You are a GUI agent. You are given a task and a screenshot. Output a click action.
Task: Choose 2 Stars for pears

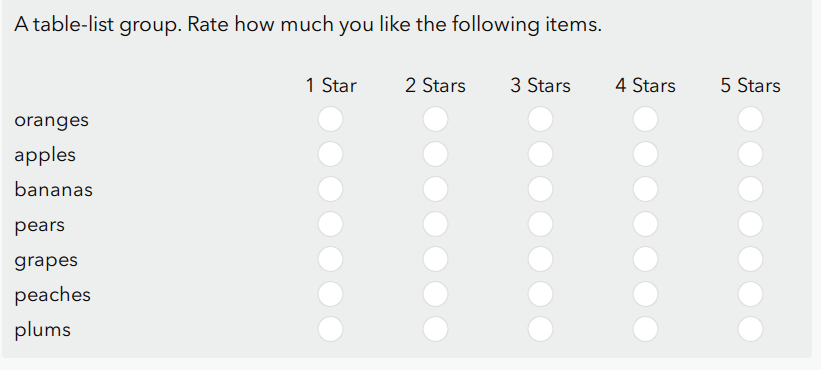click(436, 224)
